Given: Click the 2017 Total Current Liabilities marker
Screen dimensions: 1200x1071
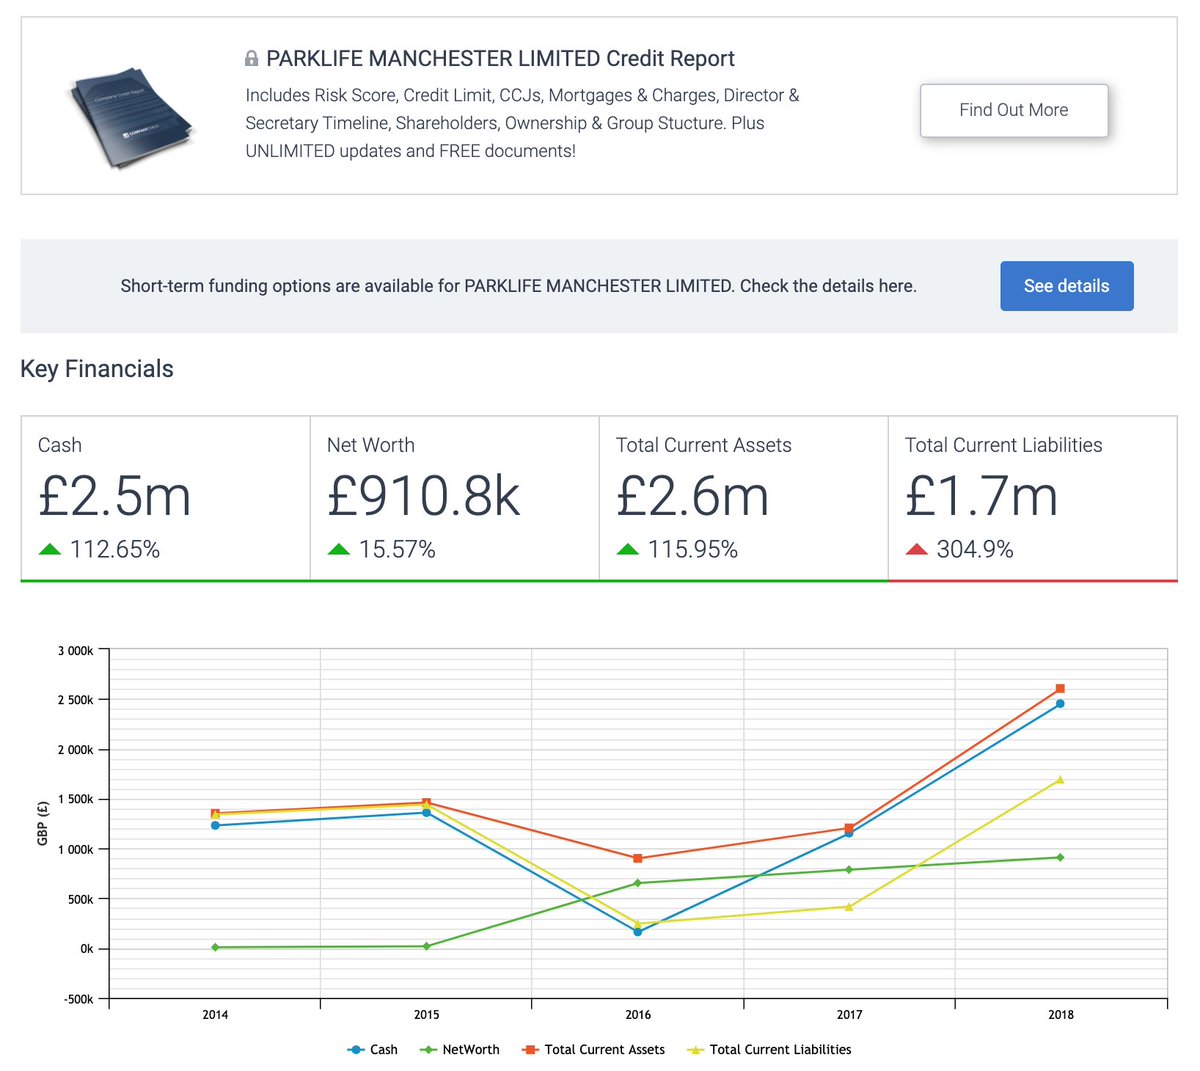Looking at the screenshot, I should click(x=849, y=907).
